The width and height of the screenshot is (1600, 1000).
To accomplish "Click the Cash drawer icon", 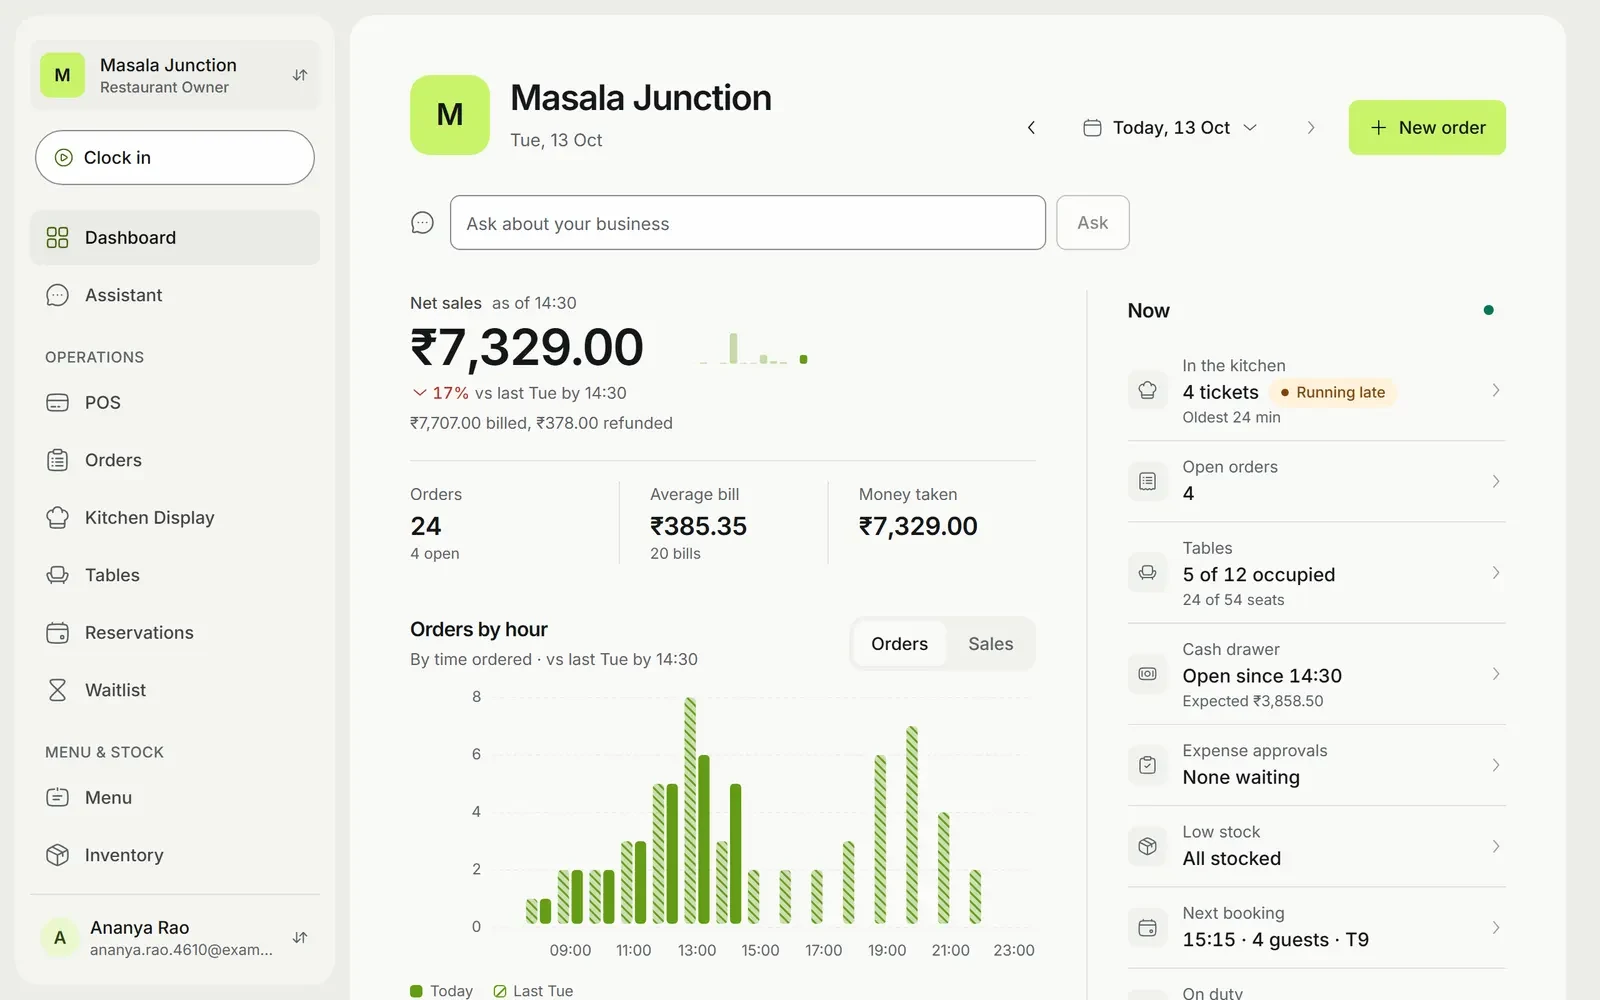I will (x=1148, y=674).
